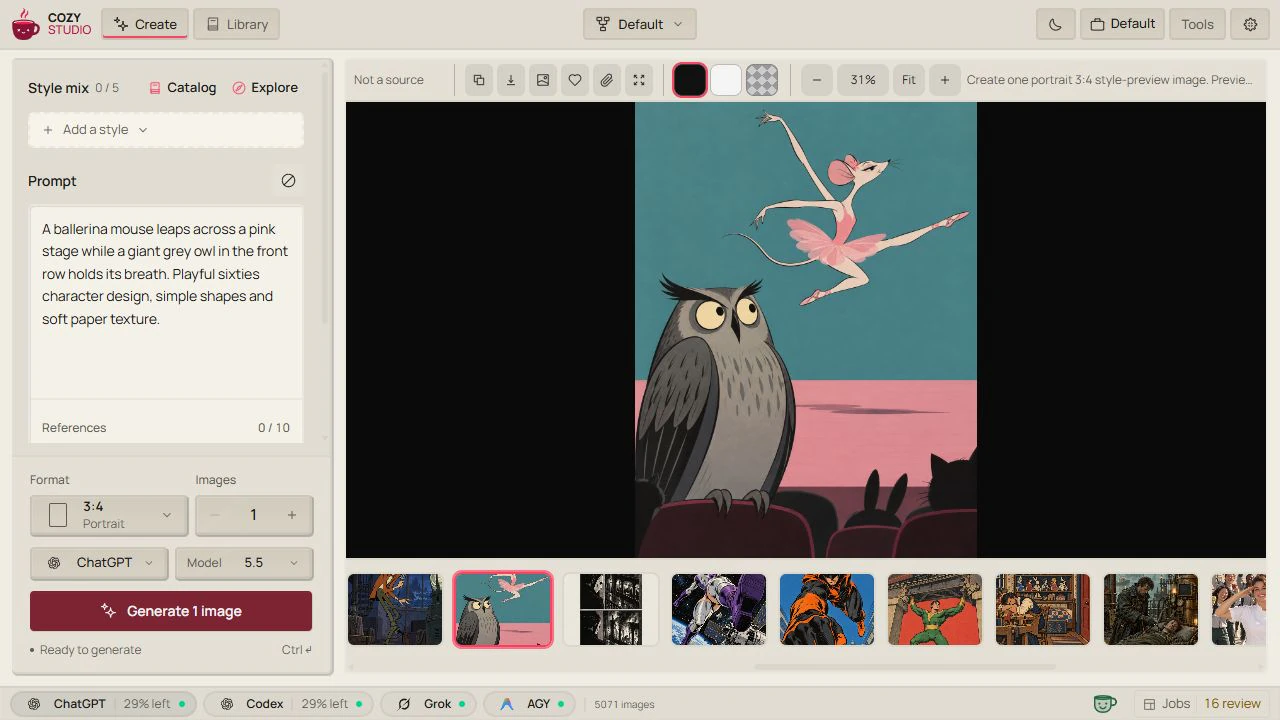Click the copy image icon in toolbar

479,80
